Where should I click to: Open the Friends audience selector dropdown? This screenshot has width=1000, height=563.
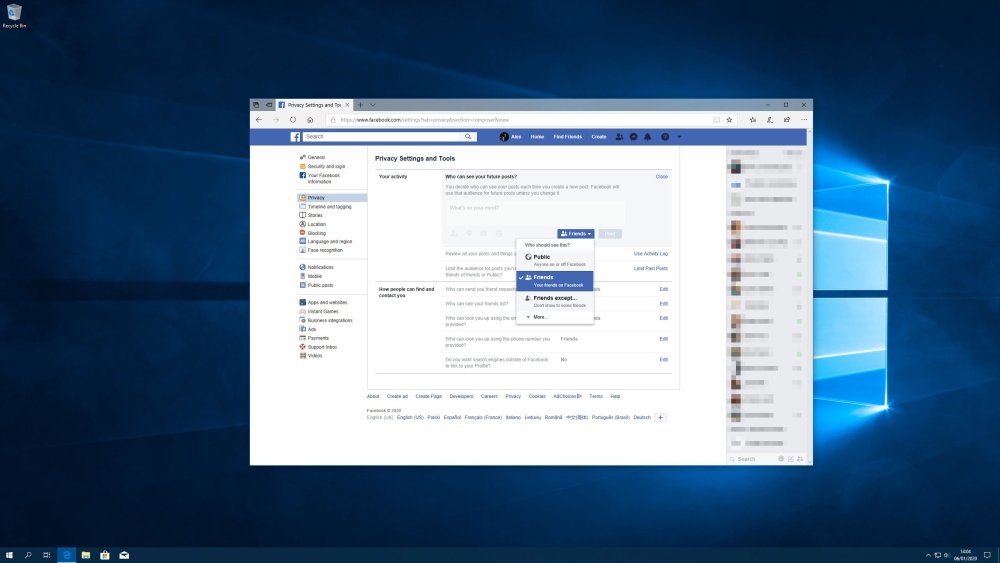click(576, 233)
